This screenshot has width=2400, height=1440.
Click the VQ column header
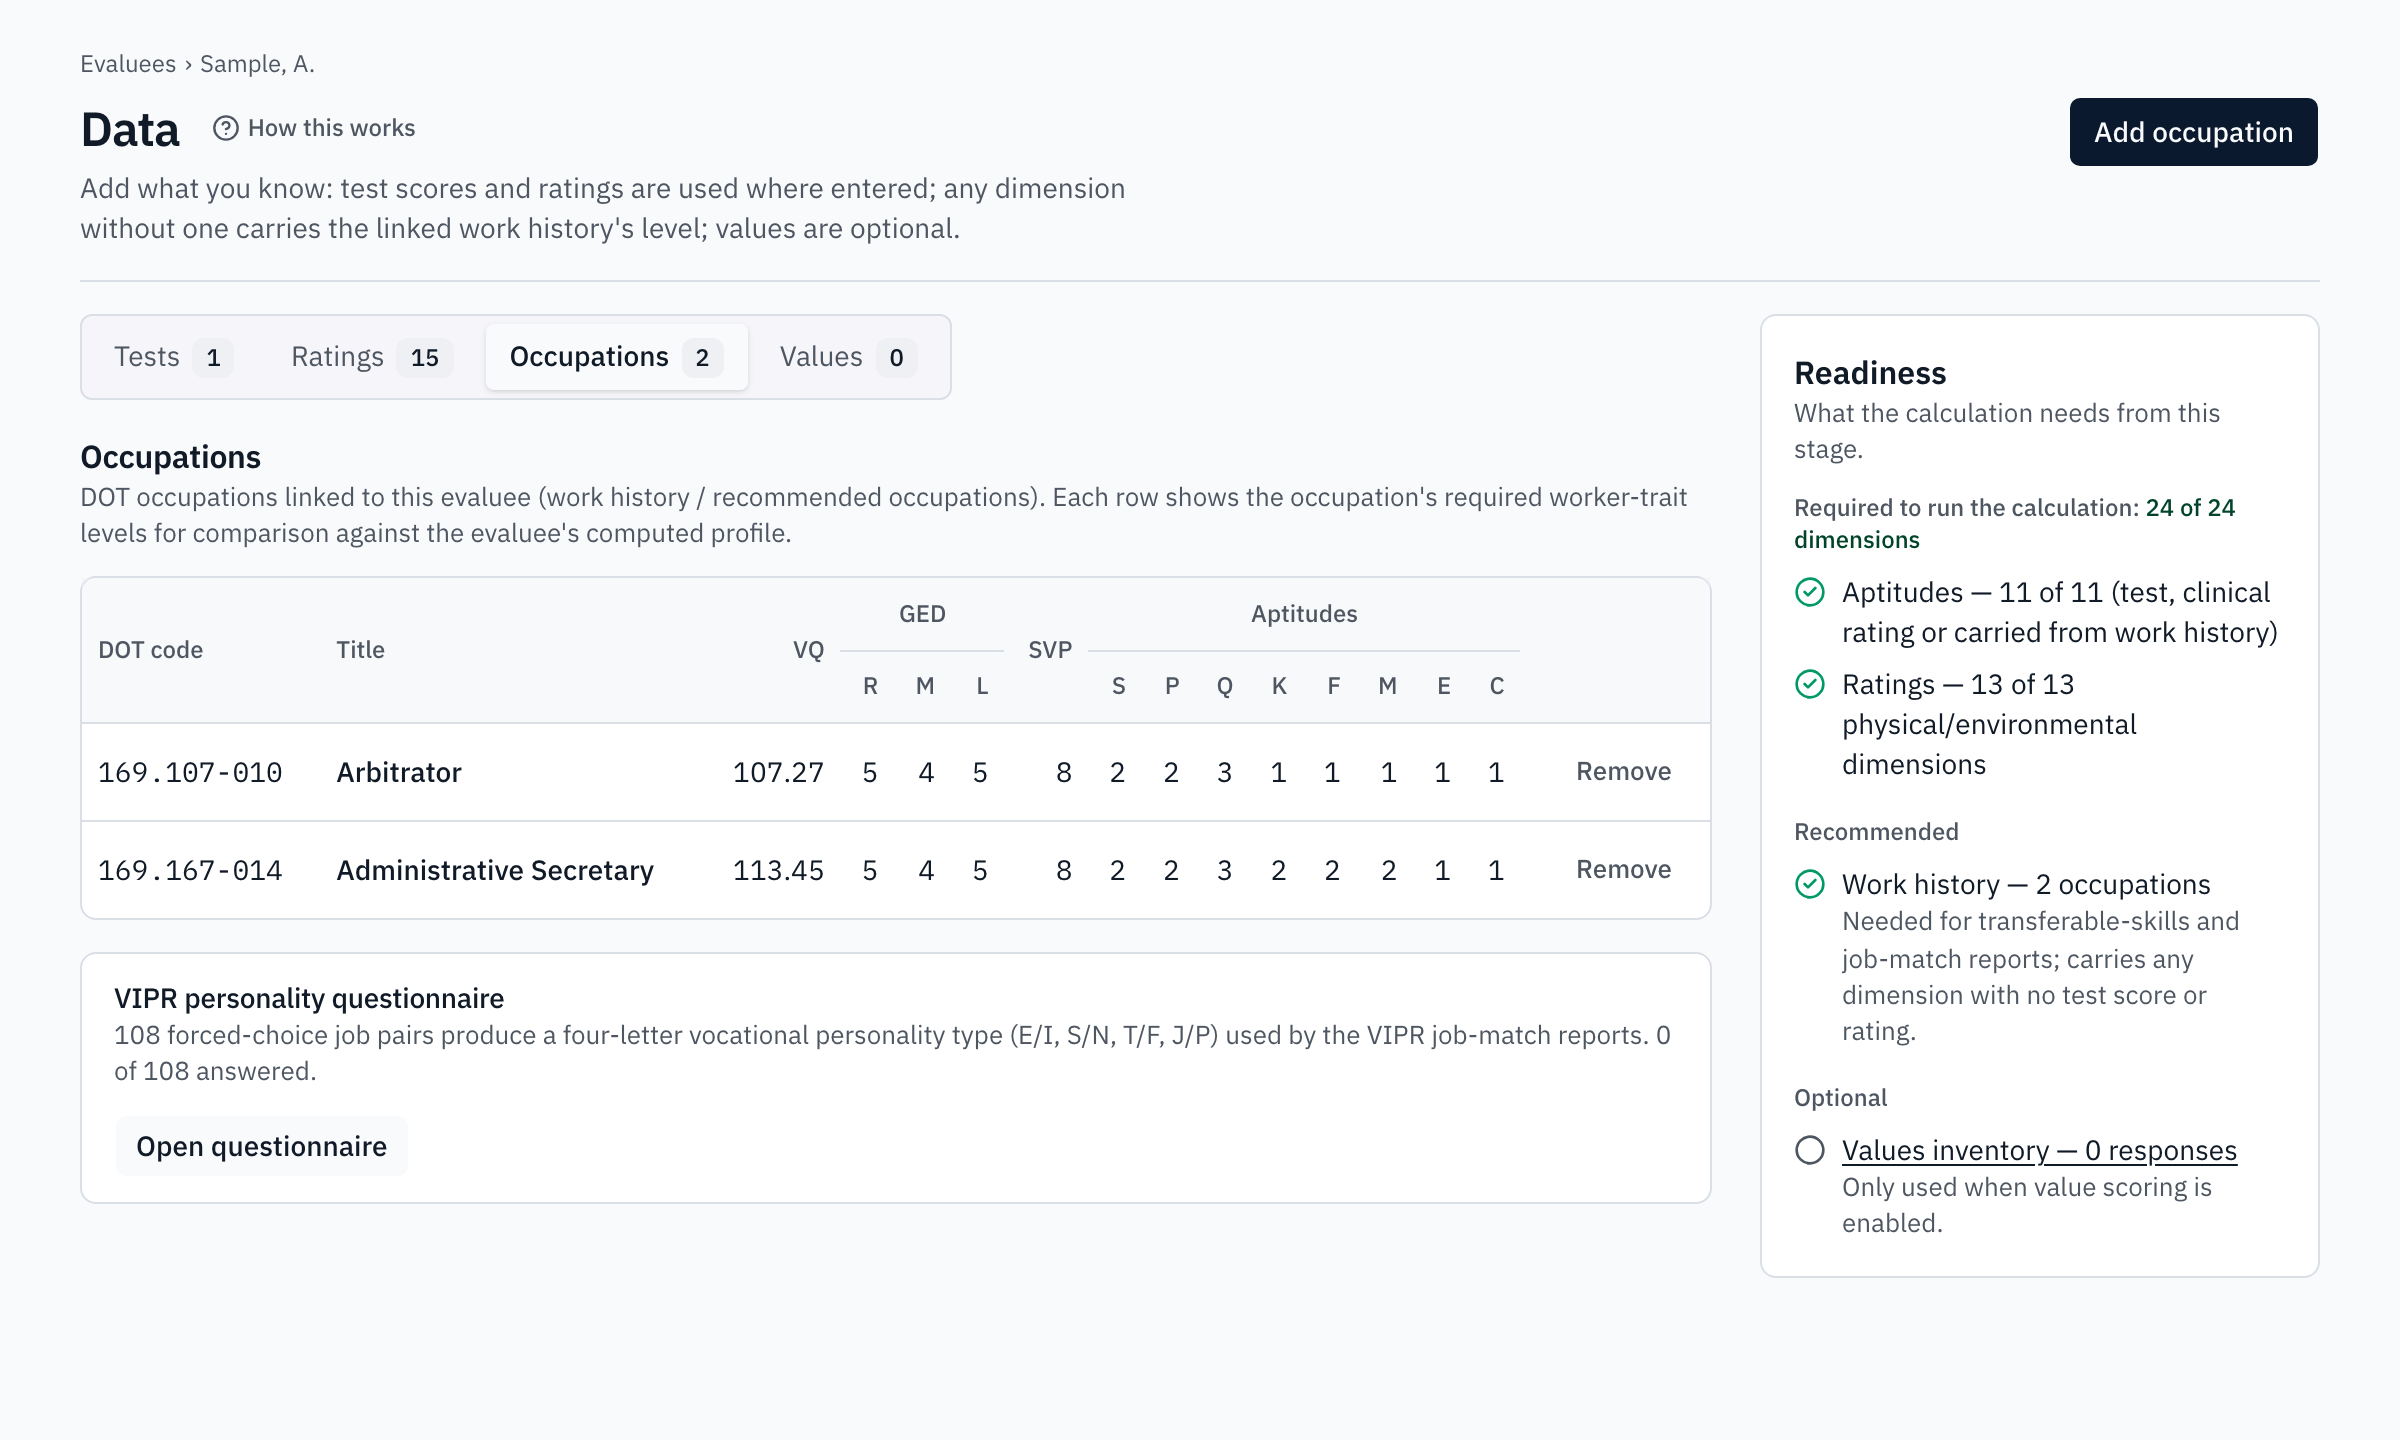tap(808, 650)
